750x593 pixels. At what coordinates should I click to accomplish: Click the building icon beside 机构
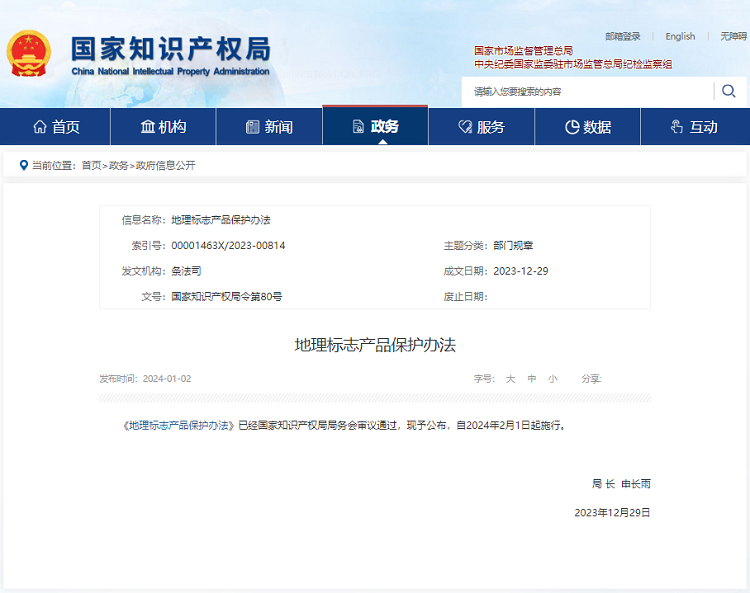point(147,127)
